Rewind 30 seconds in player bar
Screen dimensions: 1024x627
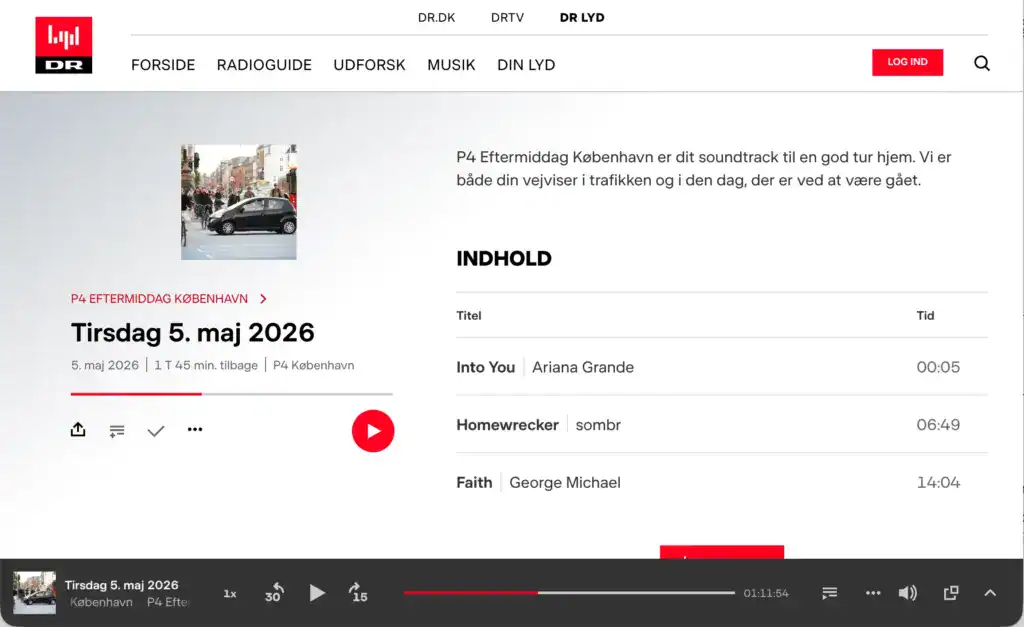pyautogui.click(x=274, y=592)
